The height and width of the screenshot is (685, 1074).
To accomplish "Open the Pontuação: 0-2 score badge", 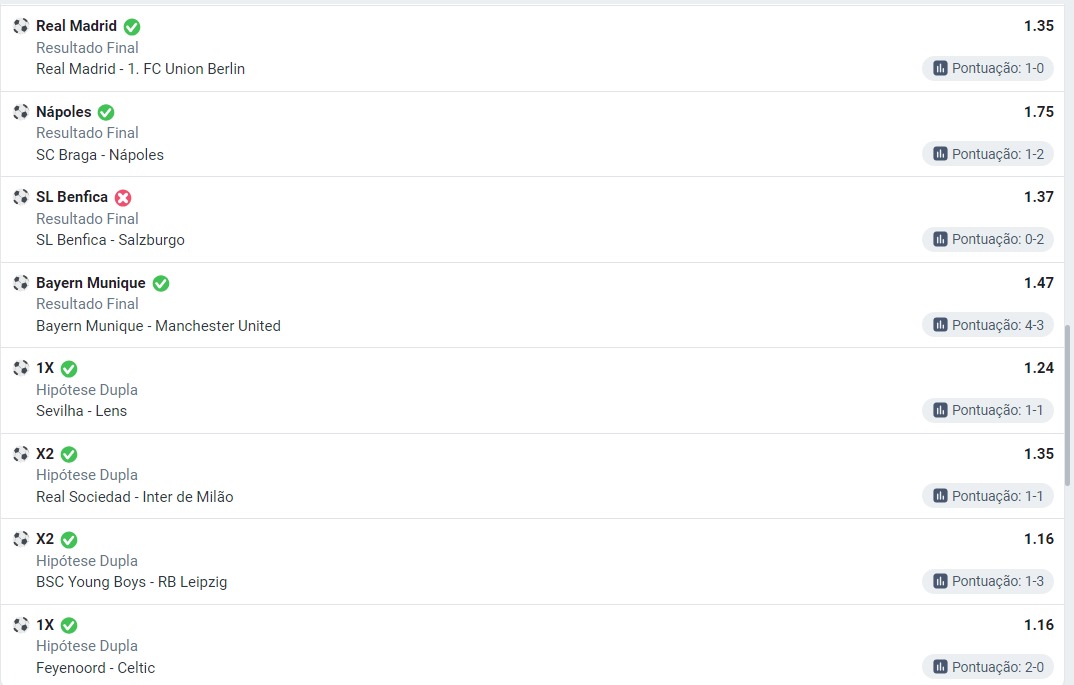I will [988, 239].
